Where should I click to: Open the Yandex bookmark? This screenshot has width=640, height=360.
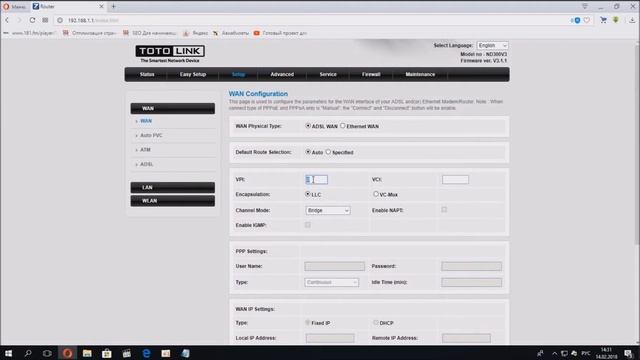pos(196,33)
